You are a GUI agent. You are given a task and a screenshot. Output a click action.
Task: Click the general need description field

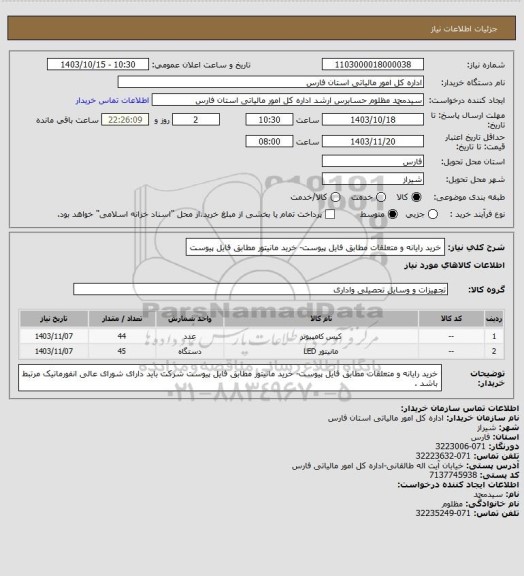coord(315,248)
